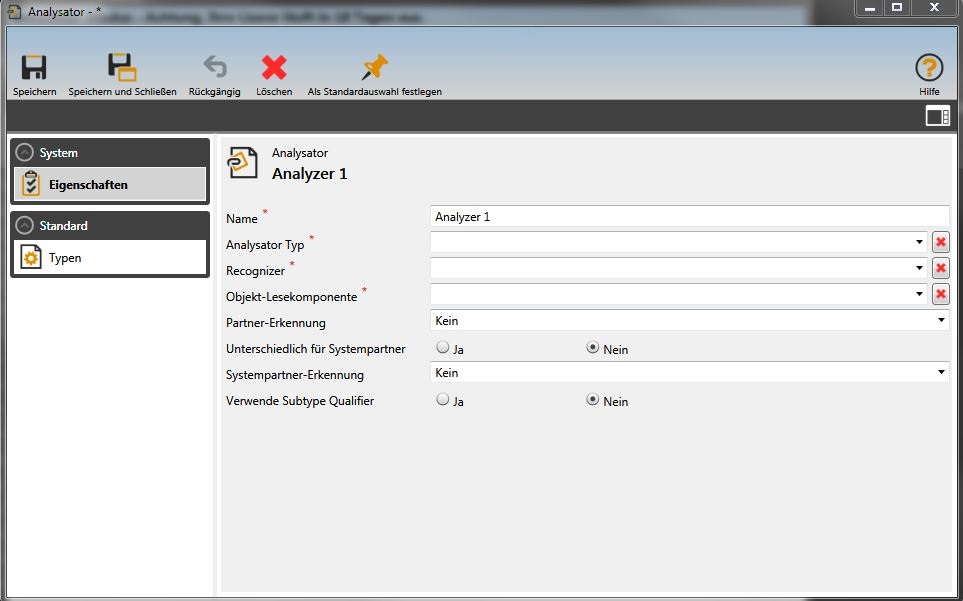
Task: Choose Ja for Verwende Subtype Qualifier
Action: coord(443,400)
